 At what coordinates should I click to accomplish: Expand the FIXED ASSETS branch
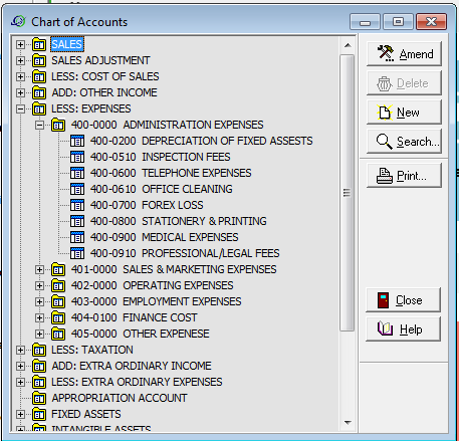tap(20, 414)
